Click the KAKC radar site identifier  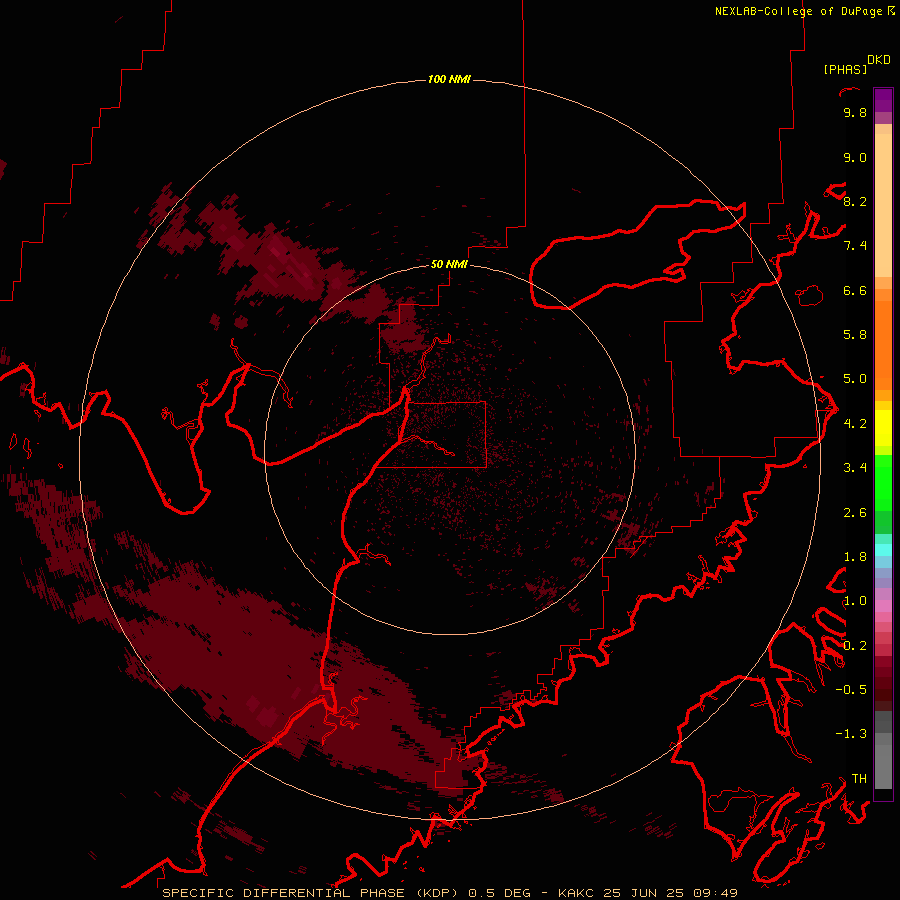[577, 893]
